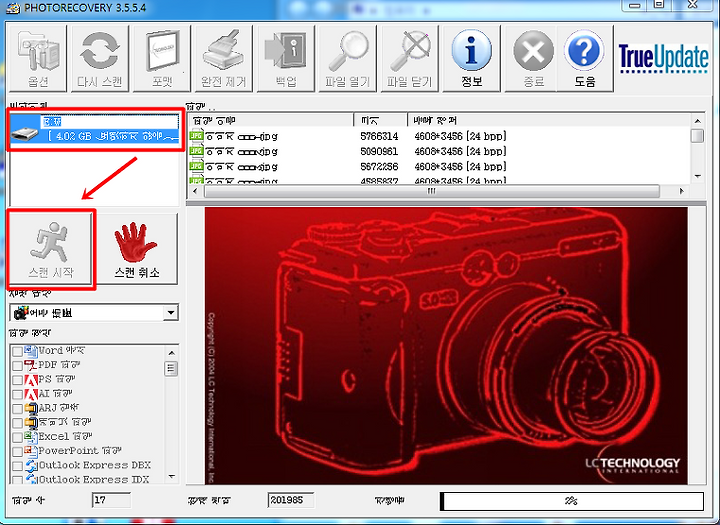
Task: Click 4608*3456 [24 bpp] in the 5766314 row
Action: coord(460,136)
